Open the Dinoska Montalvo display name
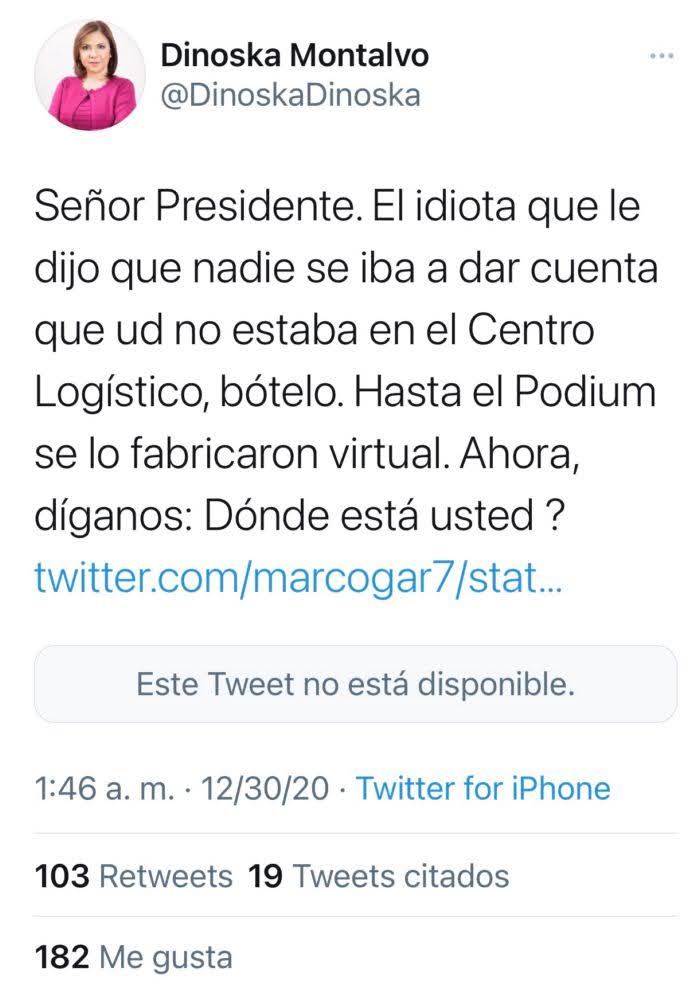 [294, 55]
